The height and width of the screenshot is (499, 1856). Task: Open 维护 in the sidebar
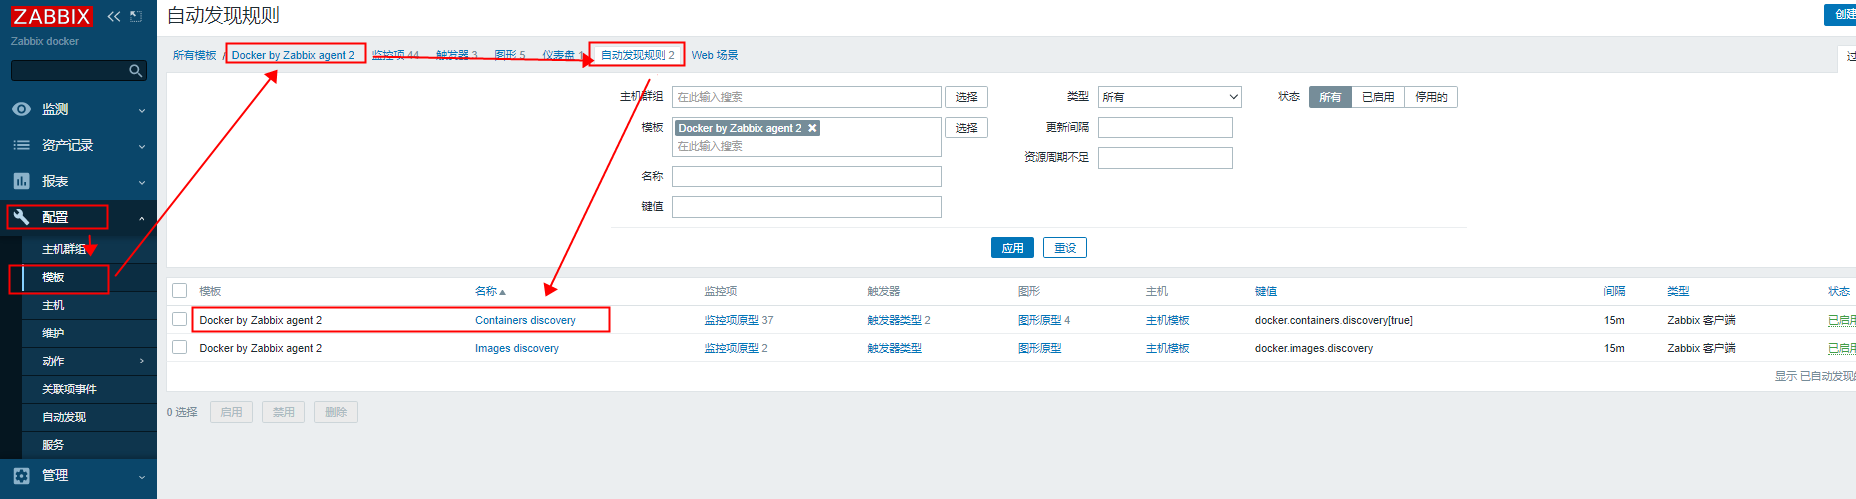[53, 333]
